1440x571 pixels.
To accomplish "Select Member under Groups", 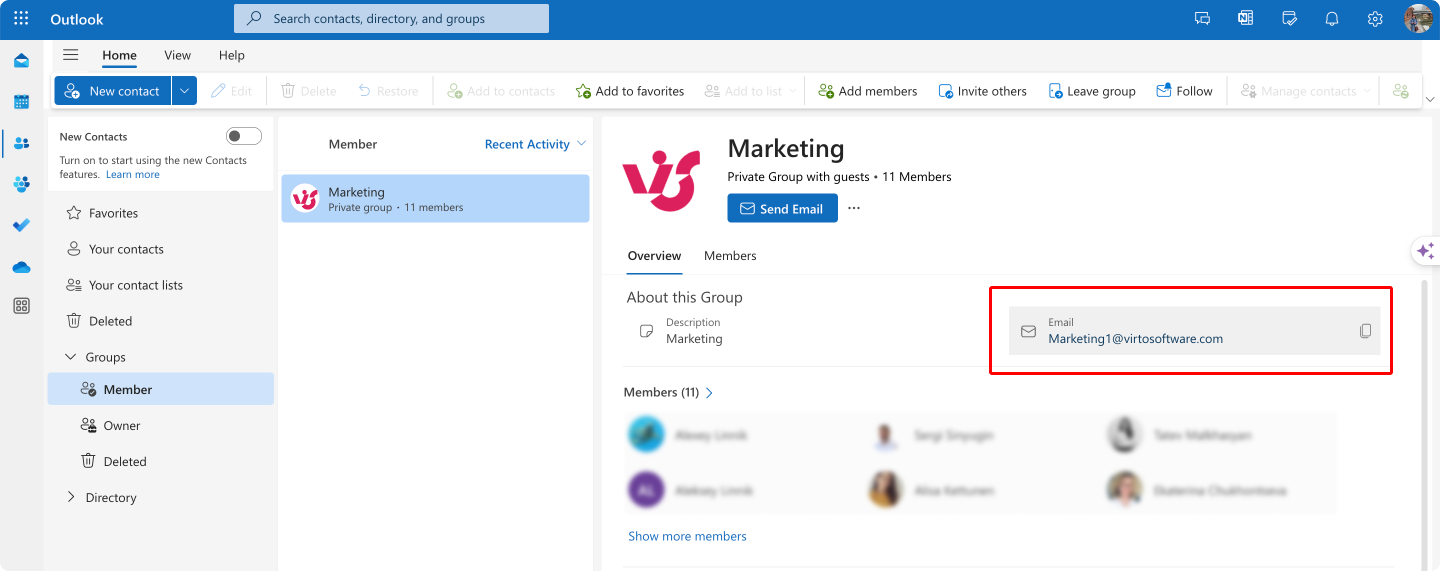I will click(160, 389).
